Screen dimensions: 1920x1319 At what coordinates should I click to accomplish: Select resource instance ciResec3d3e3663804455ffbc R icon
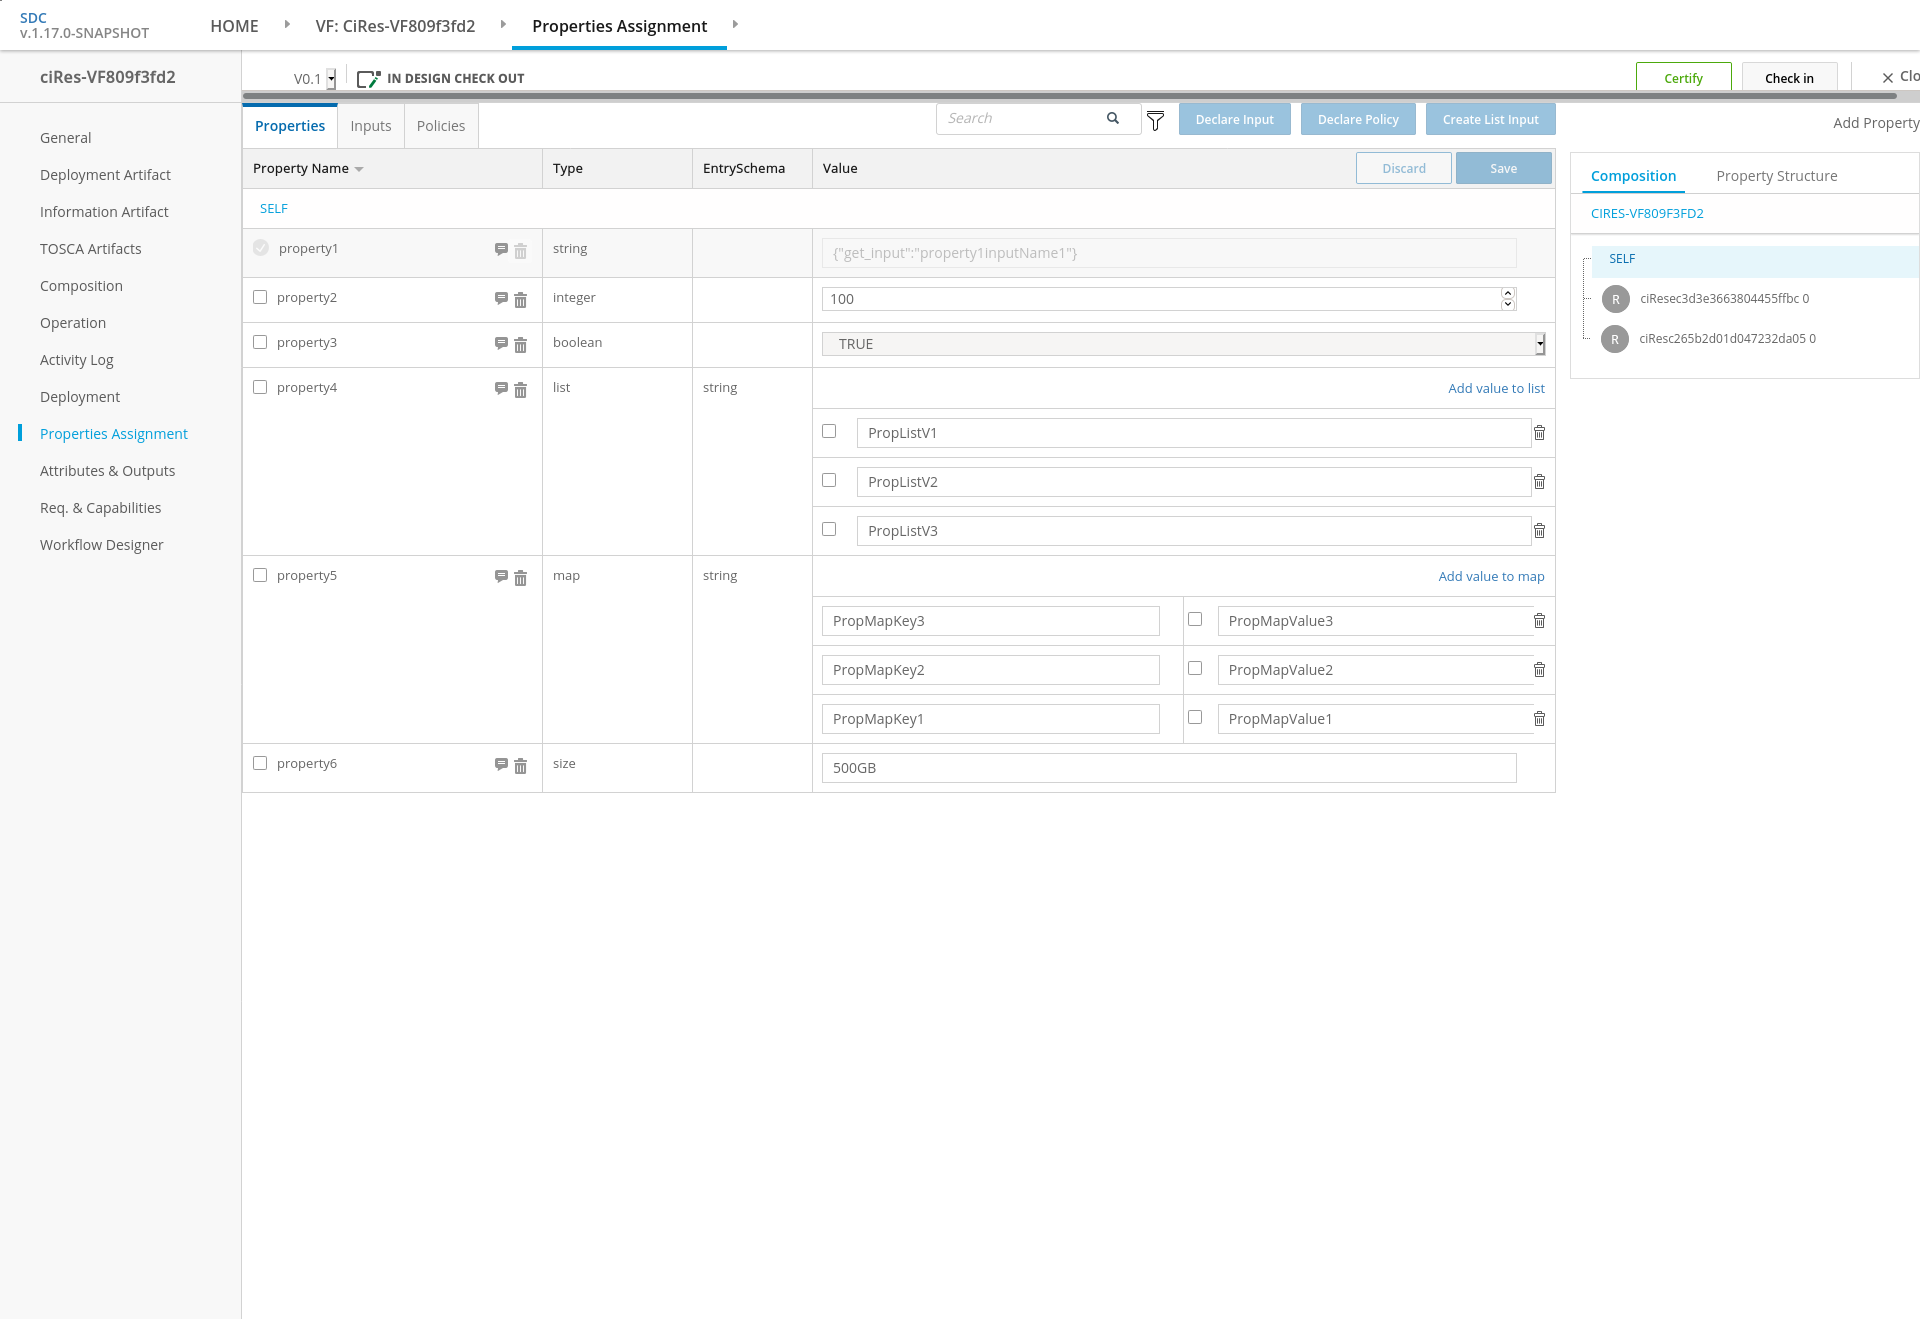pyautogui.click(x=1615, y=299)
